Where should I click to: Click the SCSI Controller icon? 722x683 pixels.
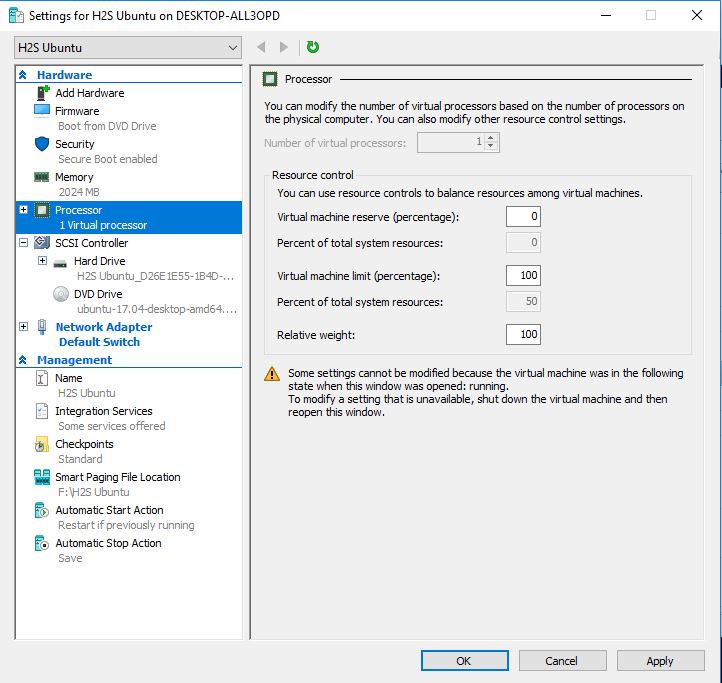point(42,242)
